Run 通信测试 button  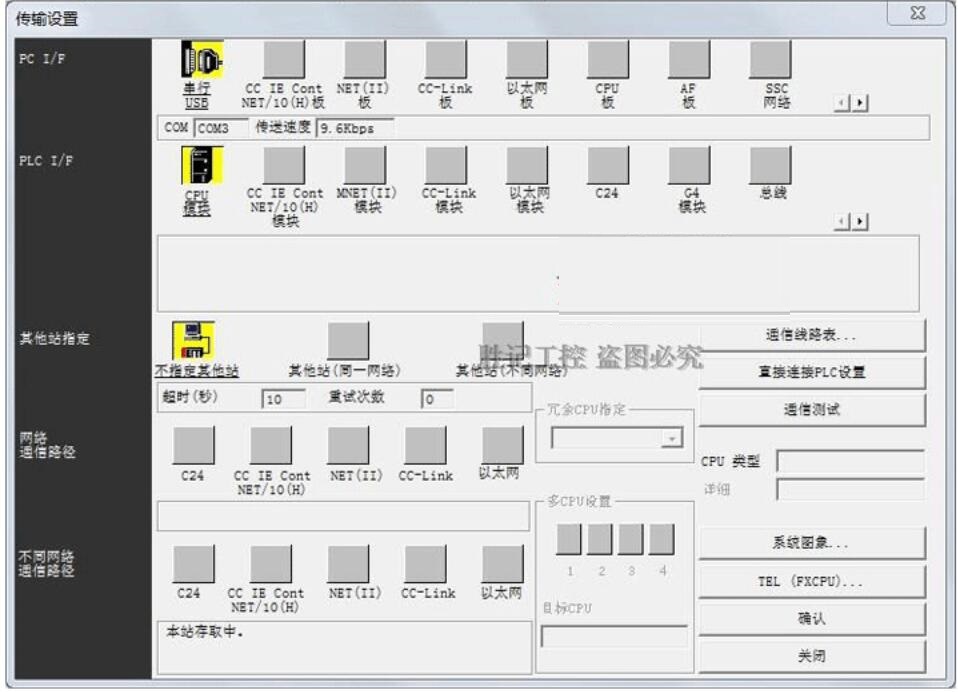812,410
